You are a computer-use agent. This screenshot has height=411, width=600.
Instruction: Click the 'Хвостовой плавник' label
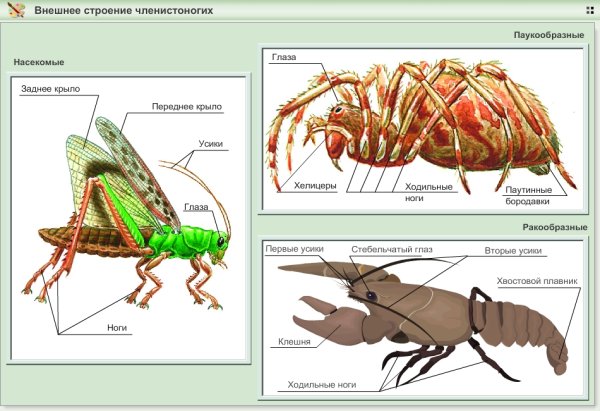click(x=537, y=280)
